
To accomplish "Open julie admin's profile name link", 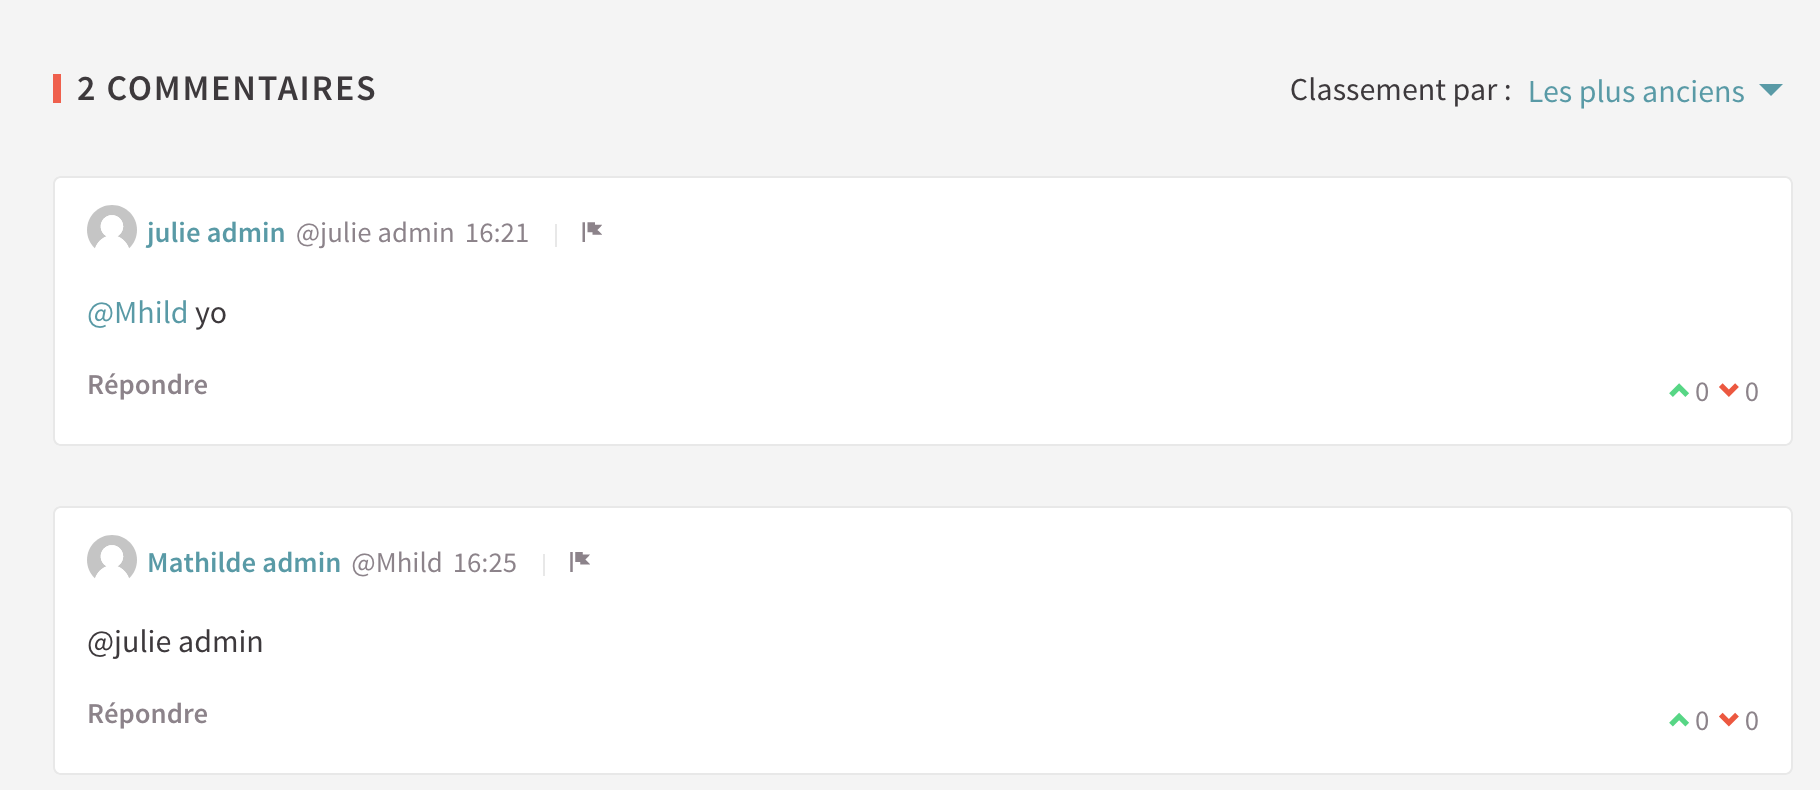I will click(216, 233).
